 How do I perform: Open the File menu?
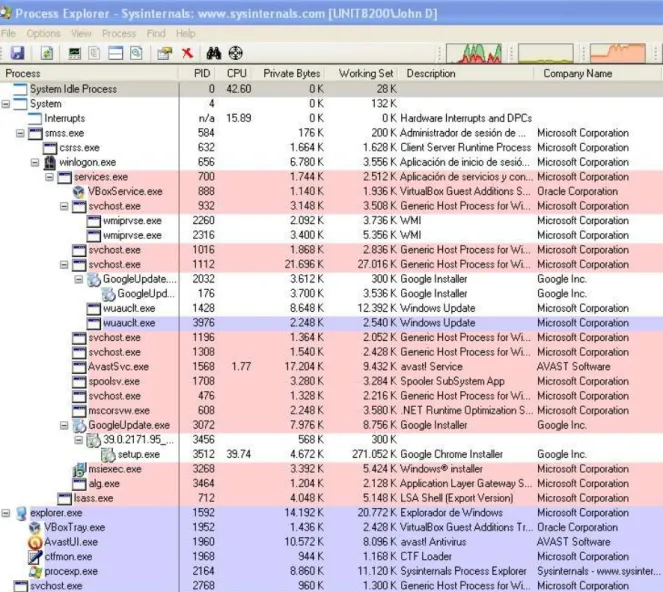point(8,33)
